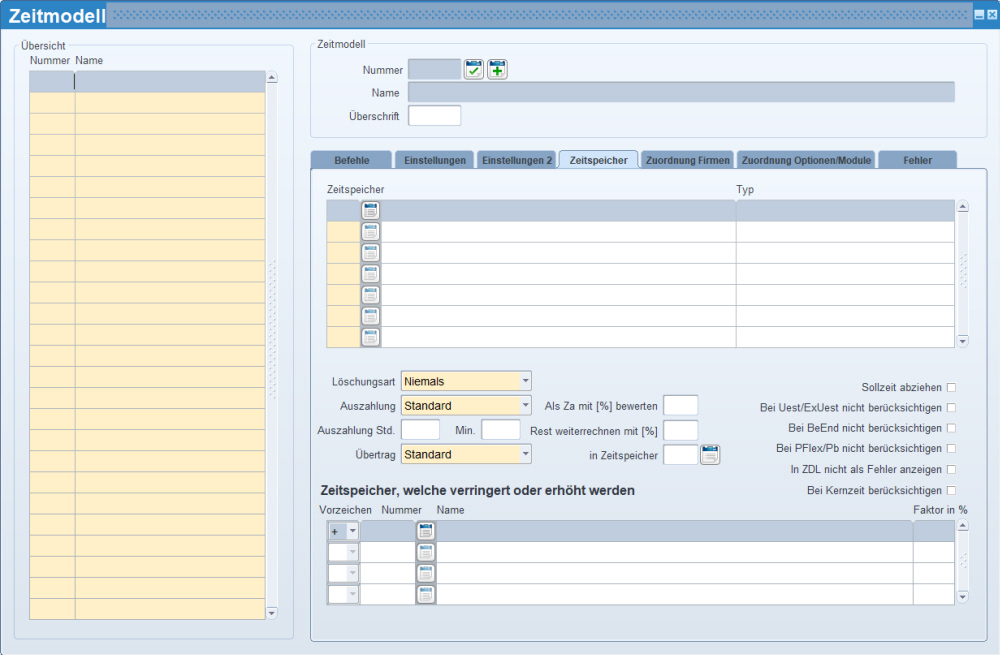Show the Fehler tab
The width and height of the screenshot is (1000, 655).
click(x=917, y=160)
